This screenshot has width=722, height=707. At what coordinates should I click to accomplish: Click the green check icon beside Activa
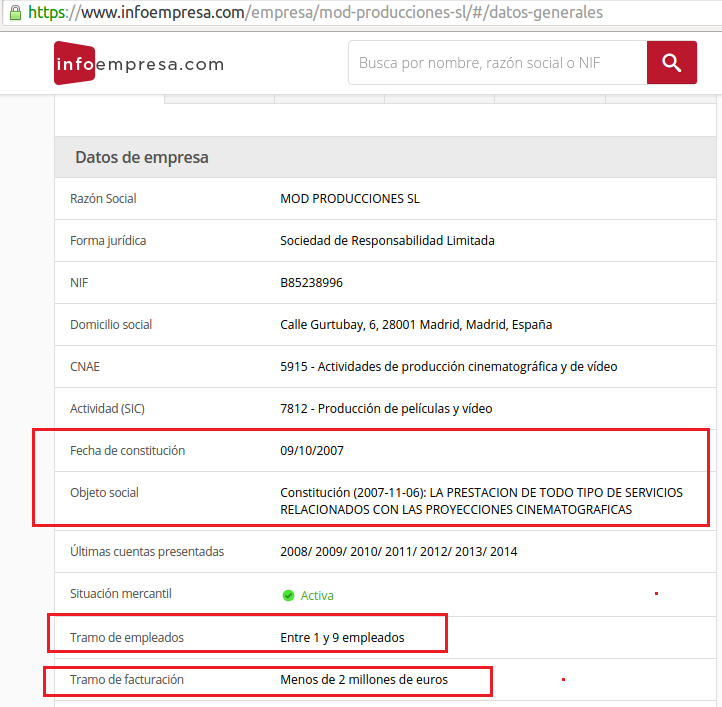288,595
